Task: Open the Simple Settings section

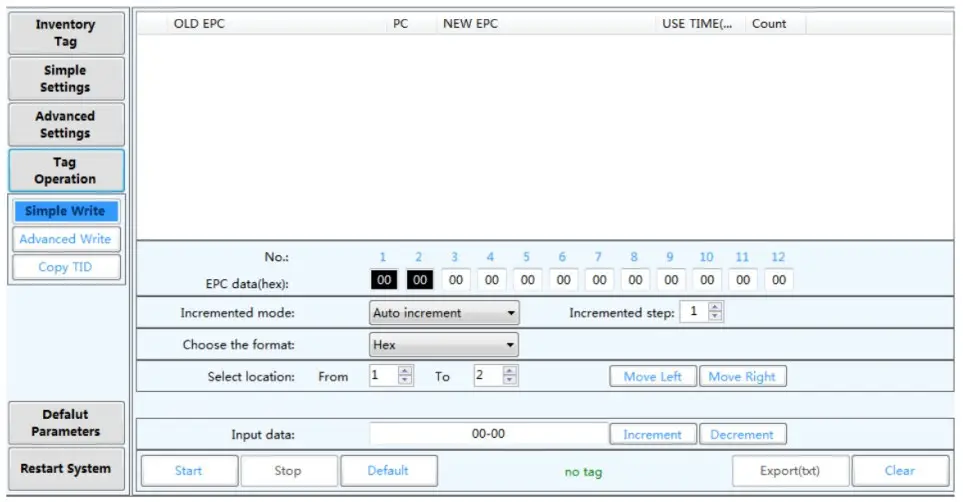Action: (x=66, y=79)
